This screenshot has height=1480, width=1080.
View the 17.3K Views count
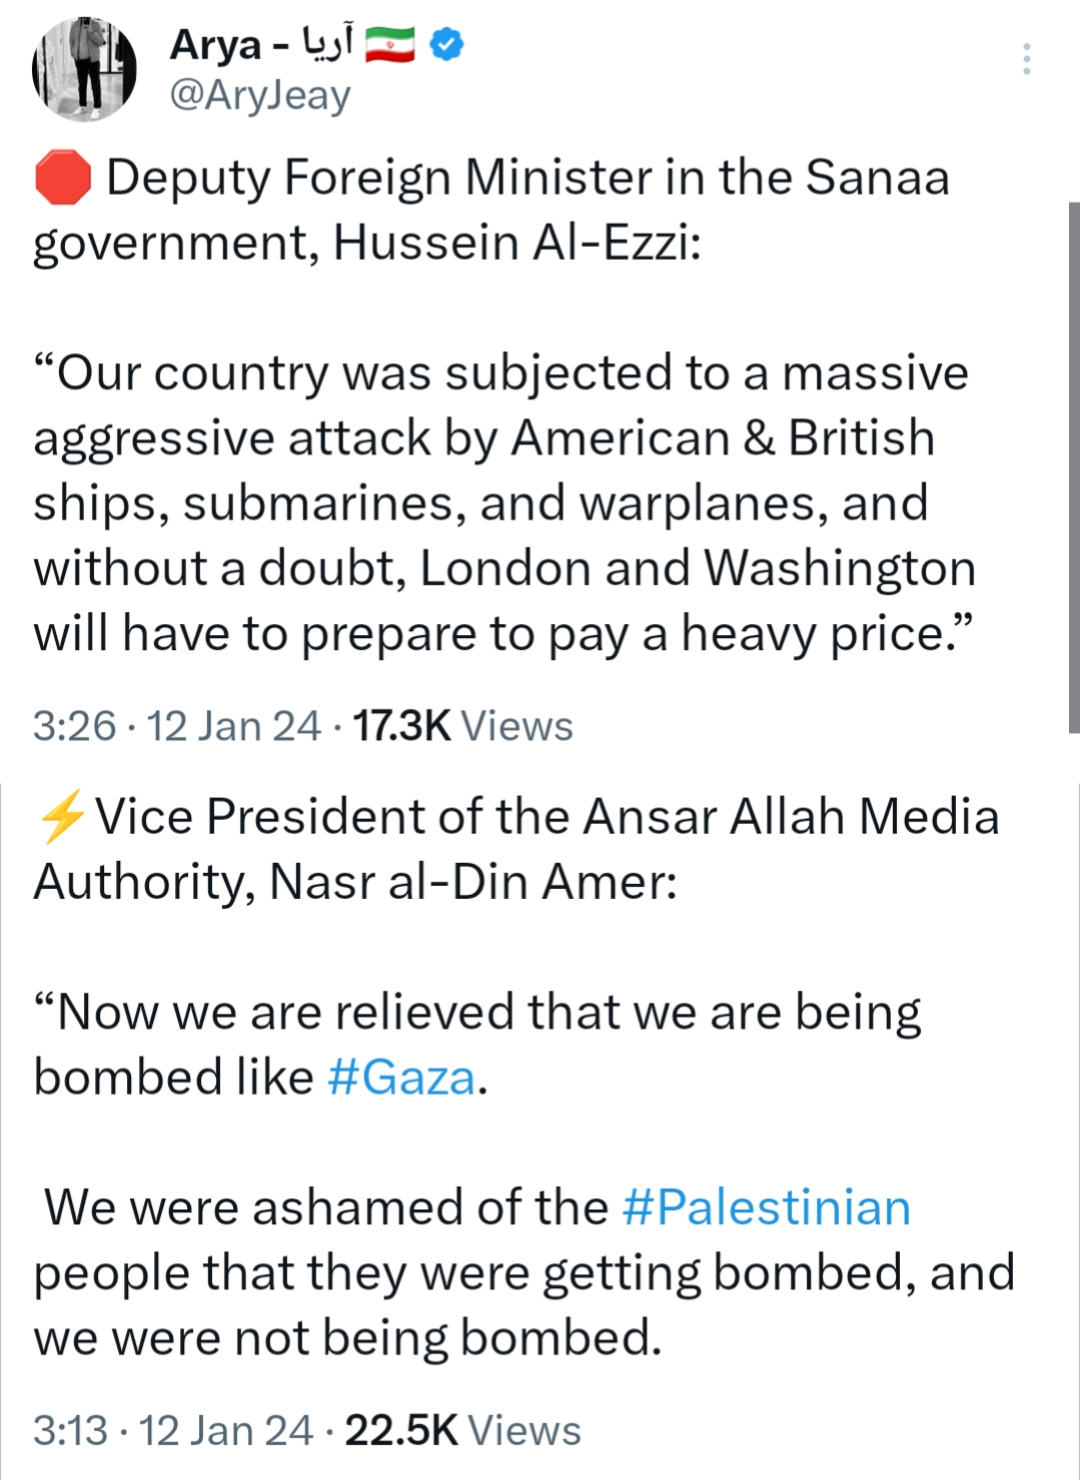click(x=462, y=726)
